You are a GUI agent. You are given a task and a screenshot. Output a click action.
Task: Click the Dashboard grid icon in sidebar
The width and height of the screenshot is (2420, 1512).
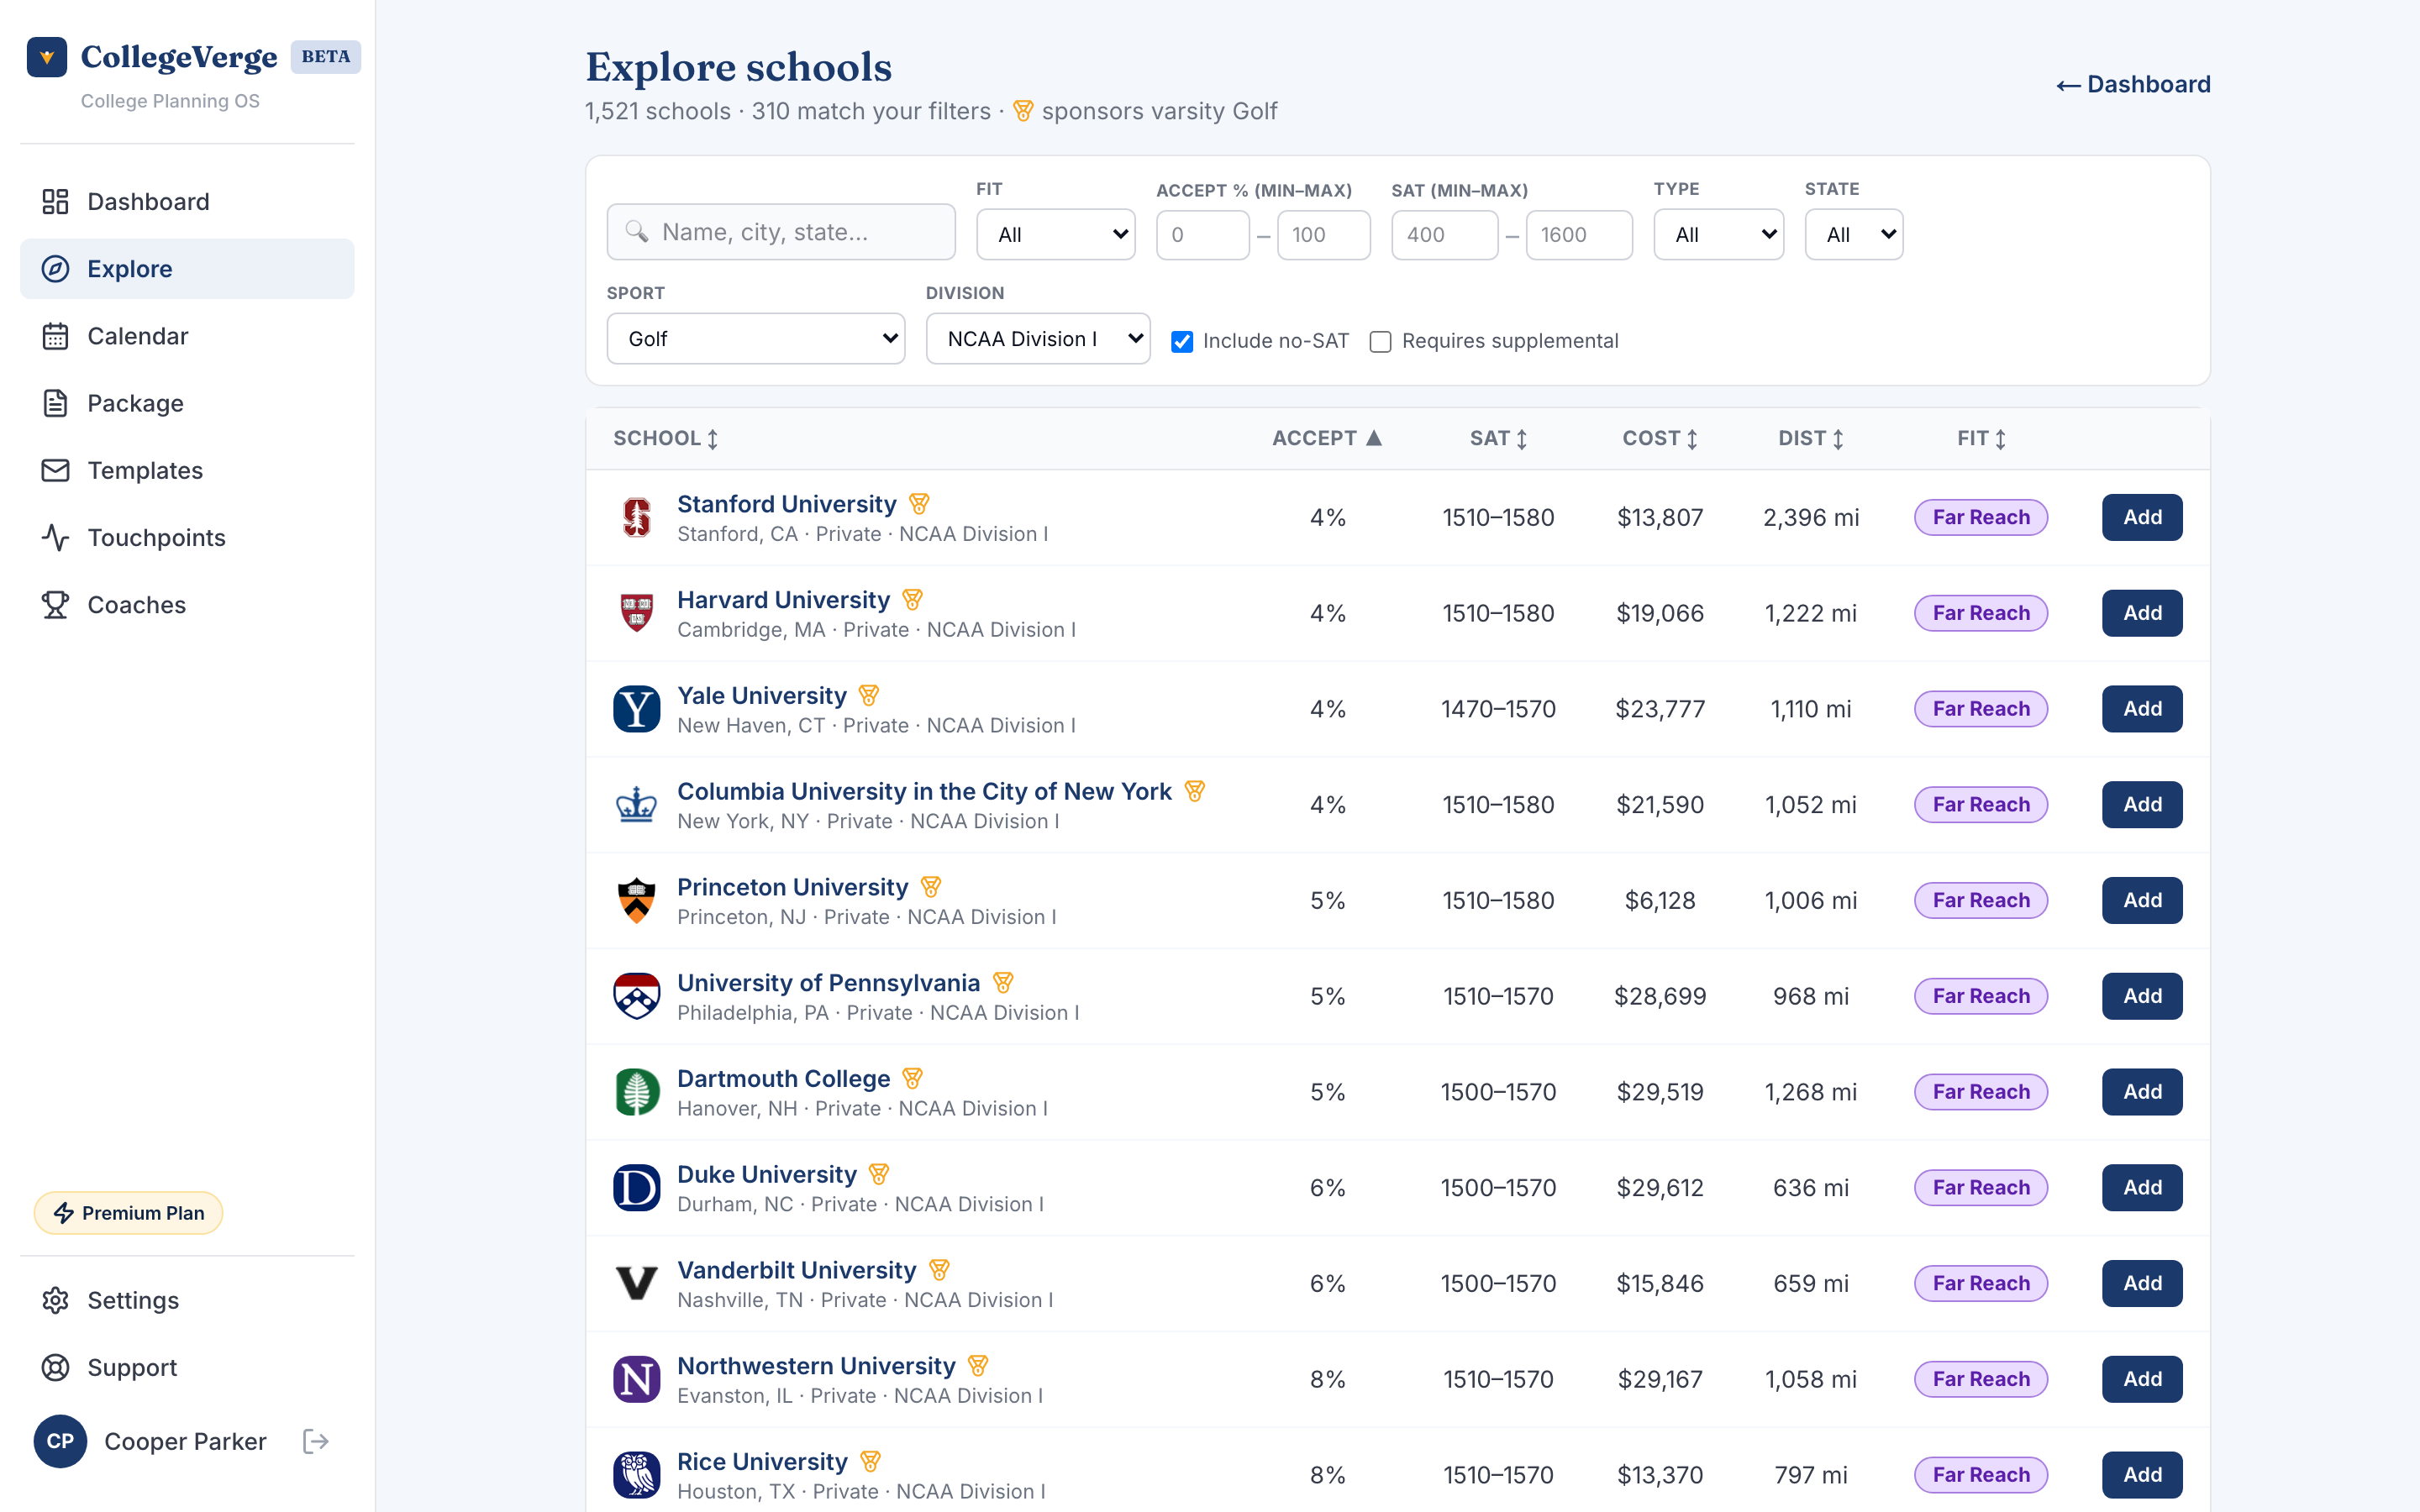click(x=55, y=202)
